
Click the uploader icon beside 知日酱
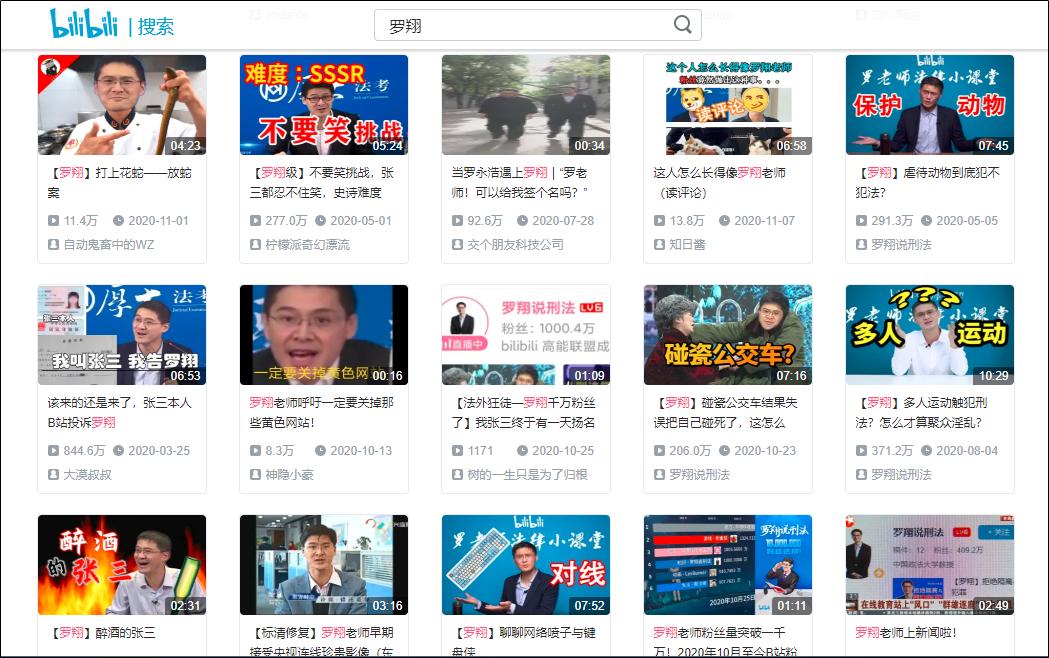(x=659, y=244)
